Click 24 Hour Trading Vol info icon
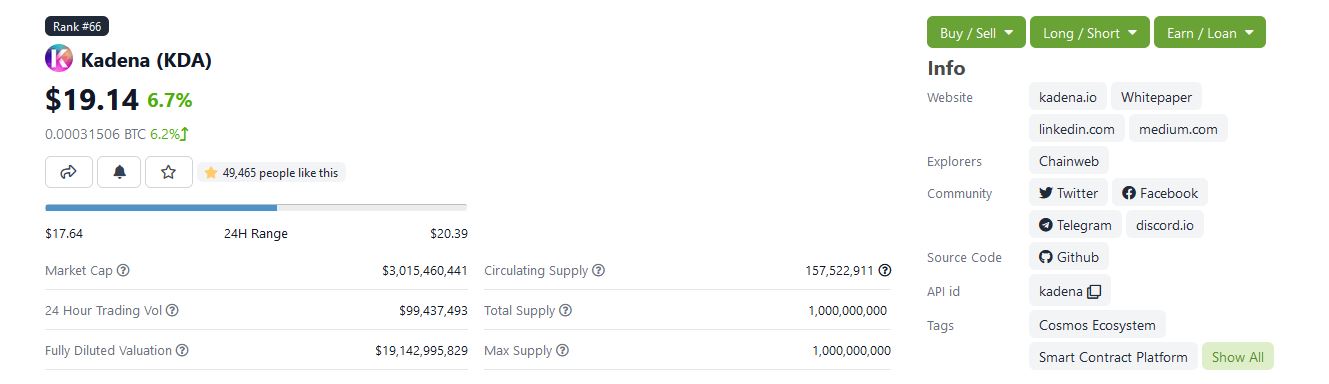The width and height of the screenshot is (1329, 384). click(172, 310)
